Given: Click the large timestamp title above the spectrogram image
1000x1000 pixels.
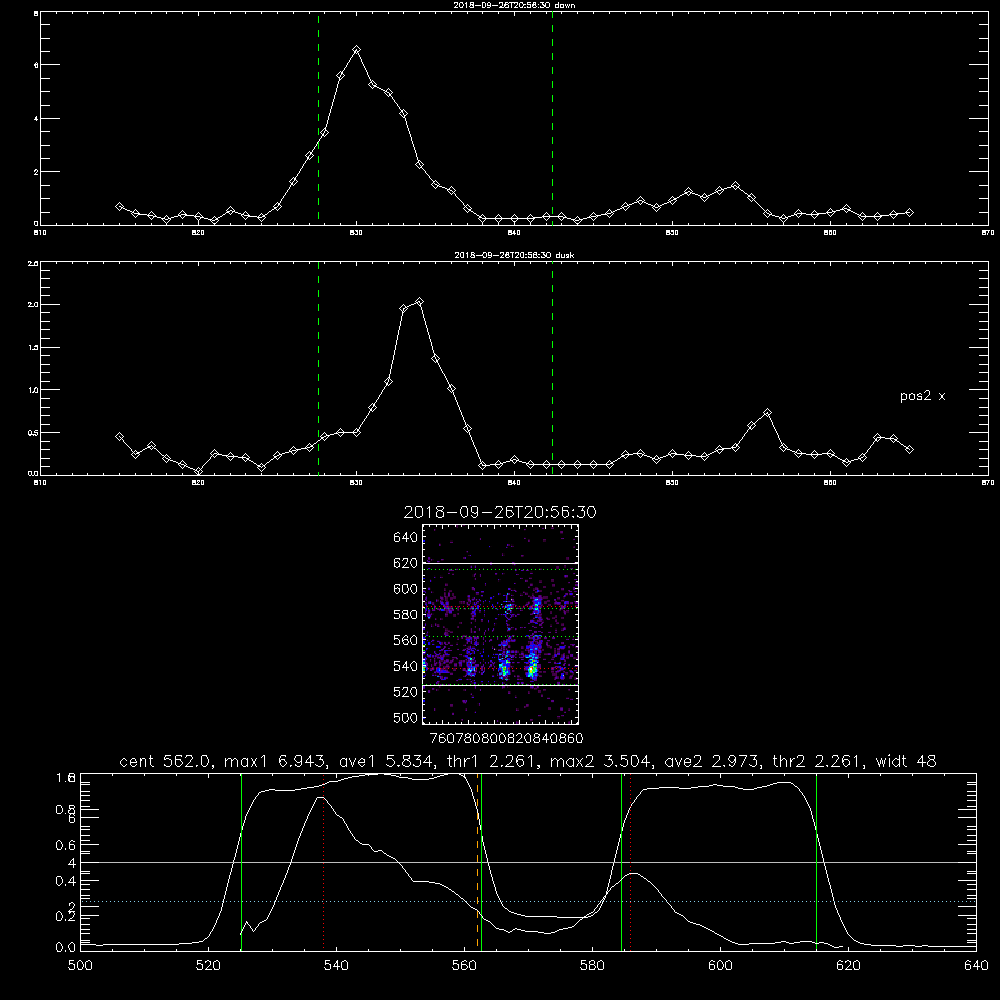Looking at the screenshot, I should (x=500, y=512).
